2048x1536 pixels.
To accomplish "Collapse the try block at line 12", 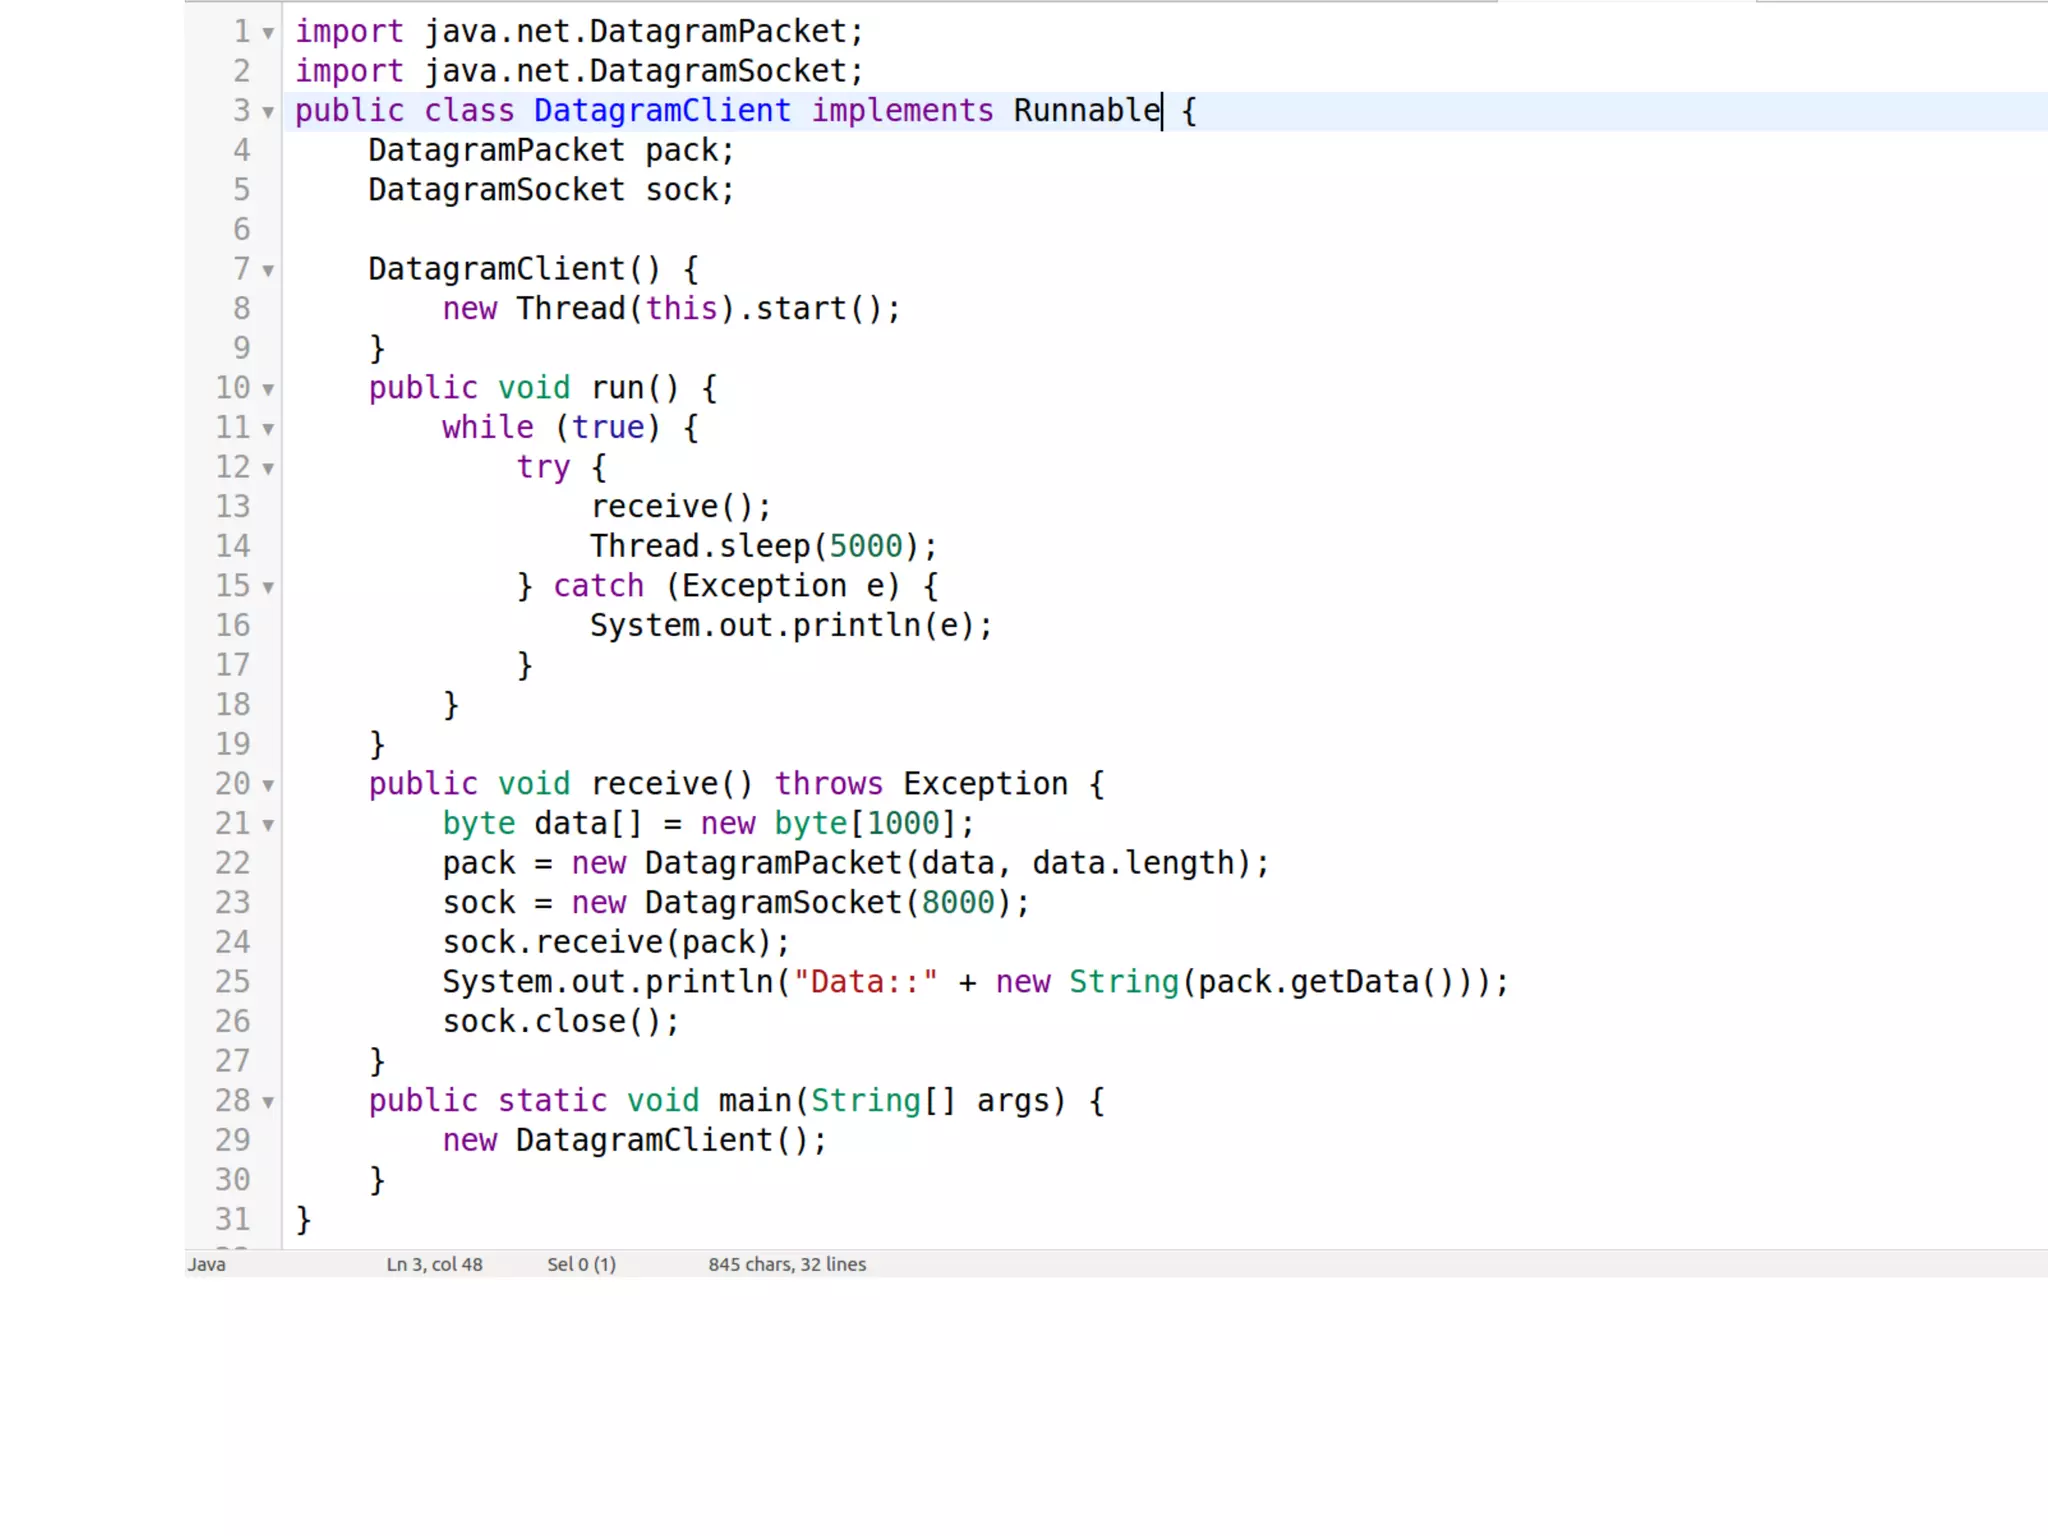I will (x=268, y=468).
